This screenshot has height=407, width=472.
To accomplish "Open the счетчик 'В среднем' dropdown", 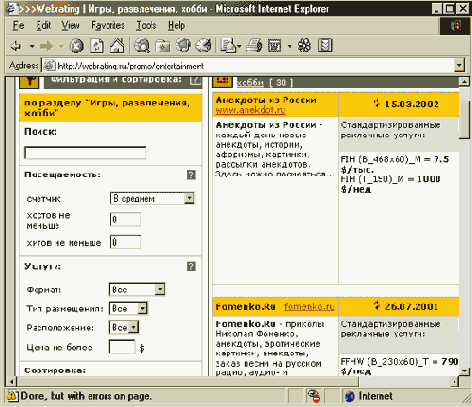I will (152, 198).
